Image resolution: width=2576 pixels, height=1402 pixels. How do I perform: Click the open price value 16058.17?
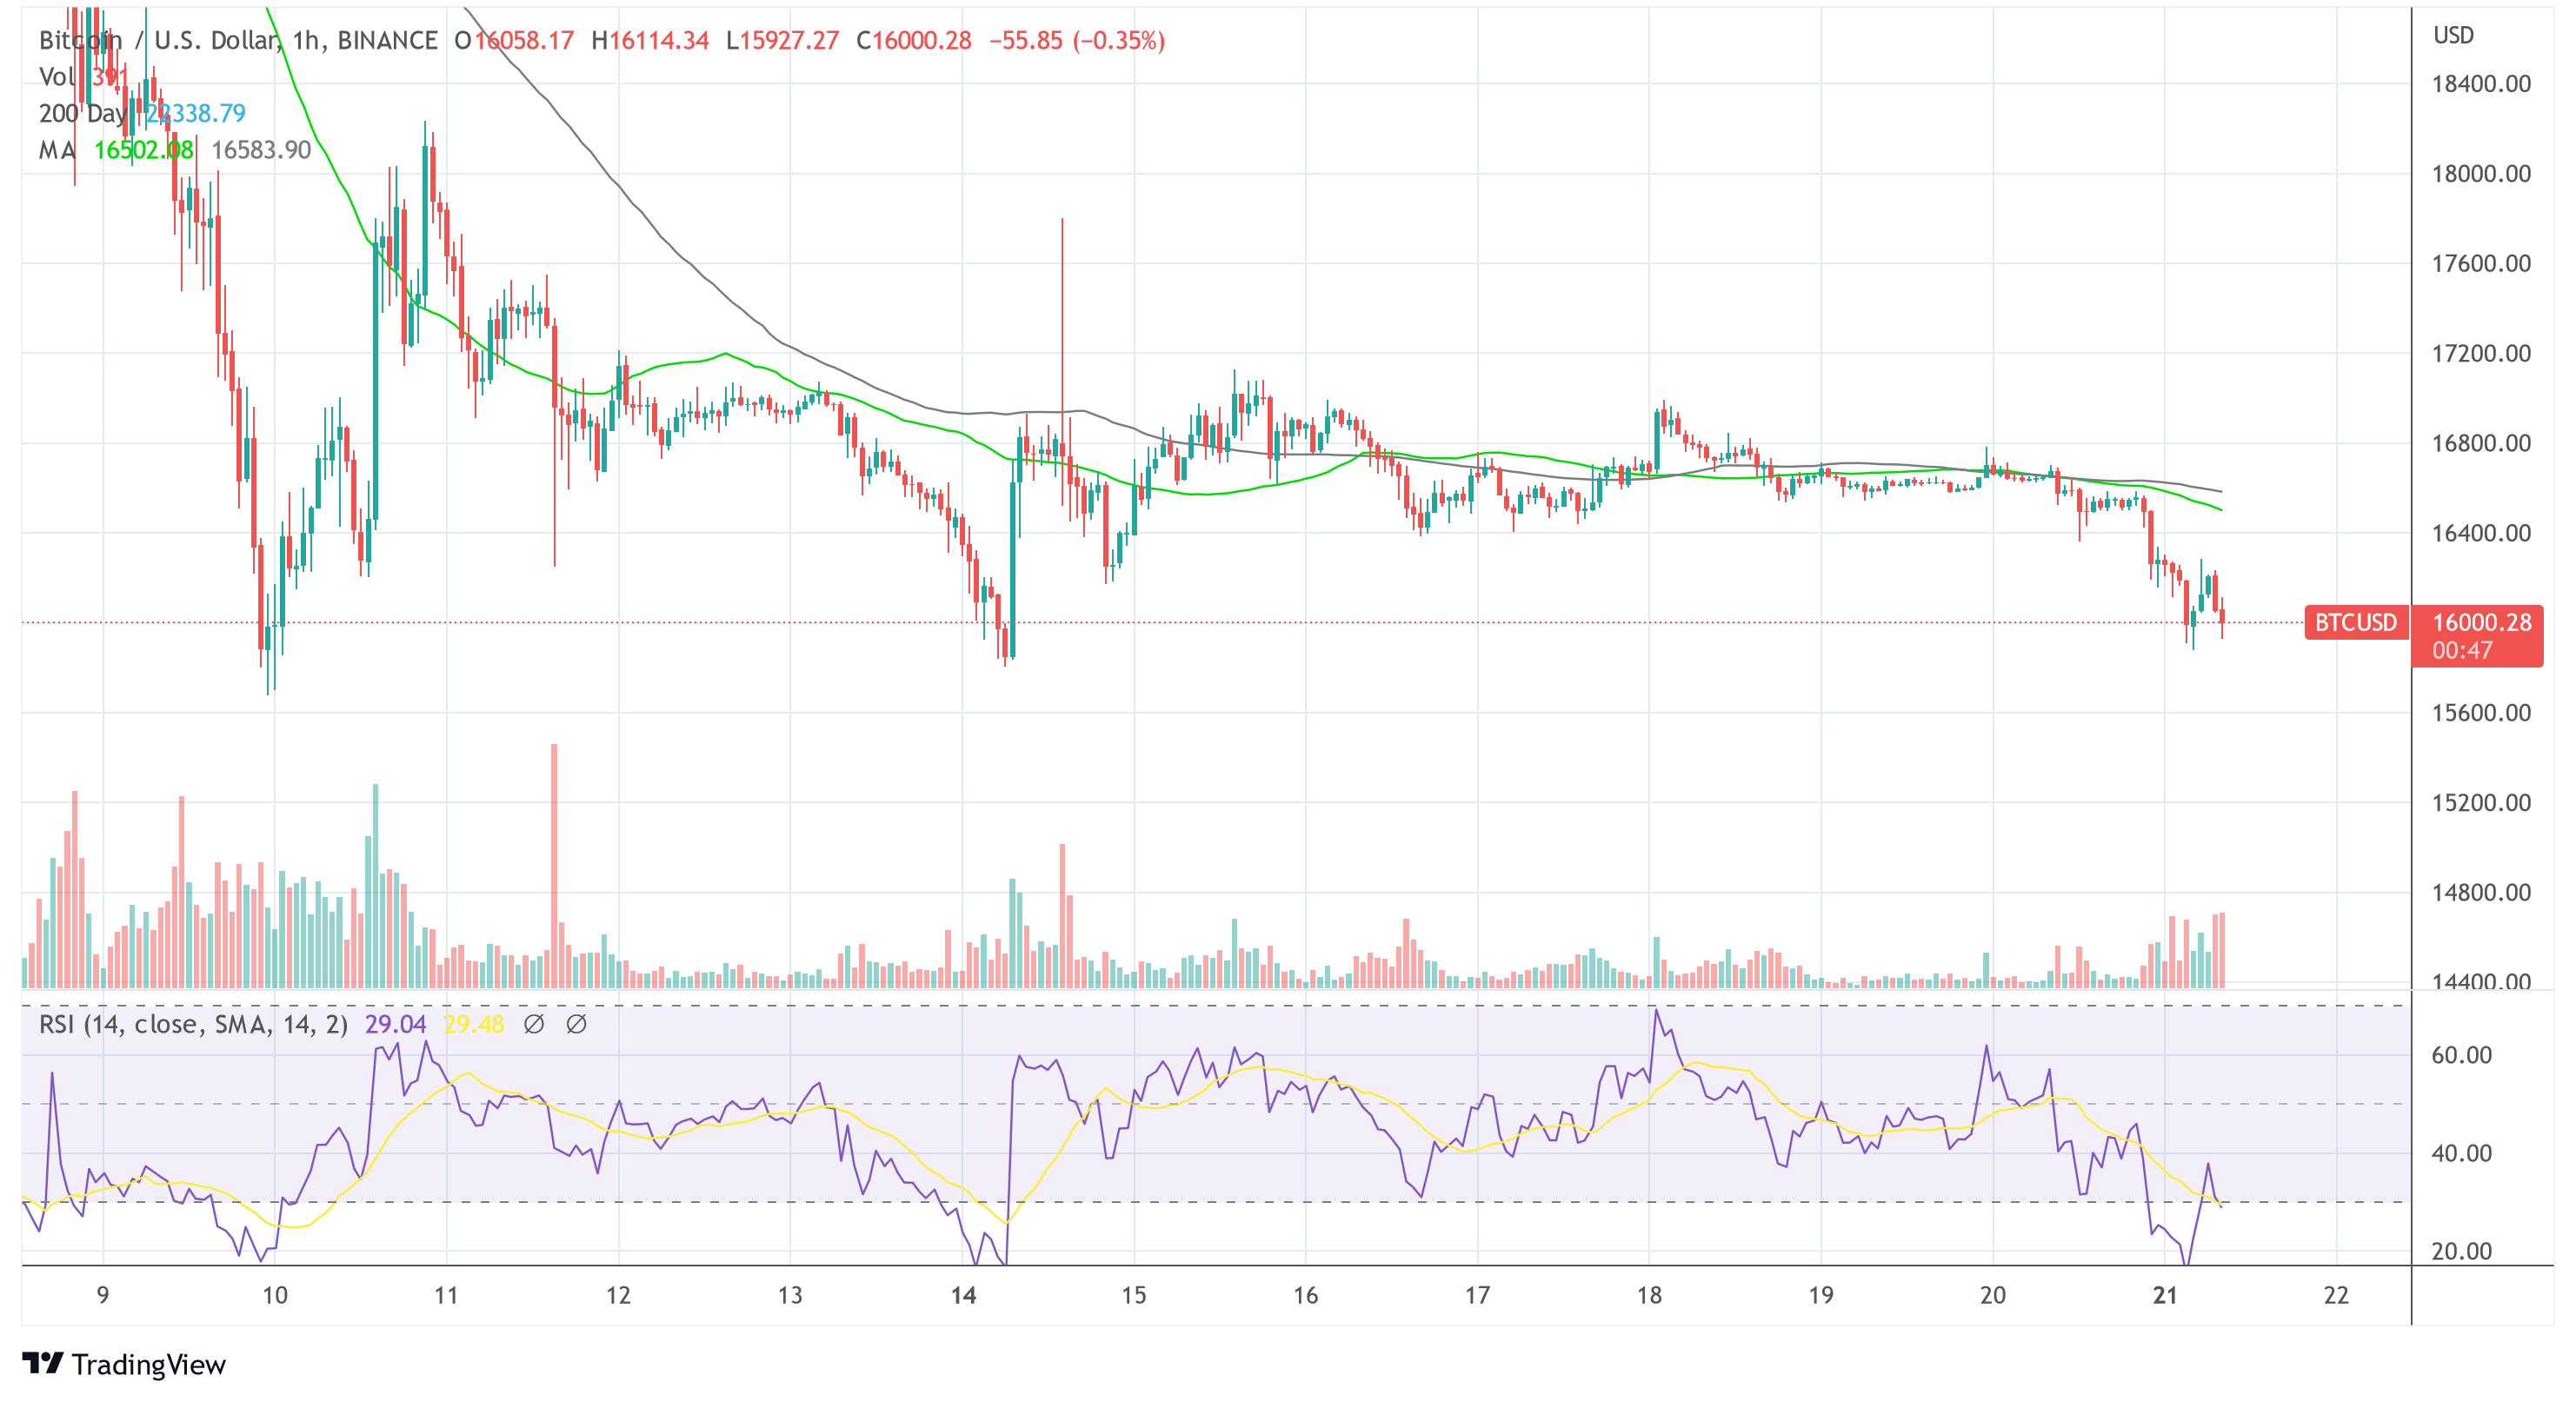click(x=524, y=40)
